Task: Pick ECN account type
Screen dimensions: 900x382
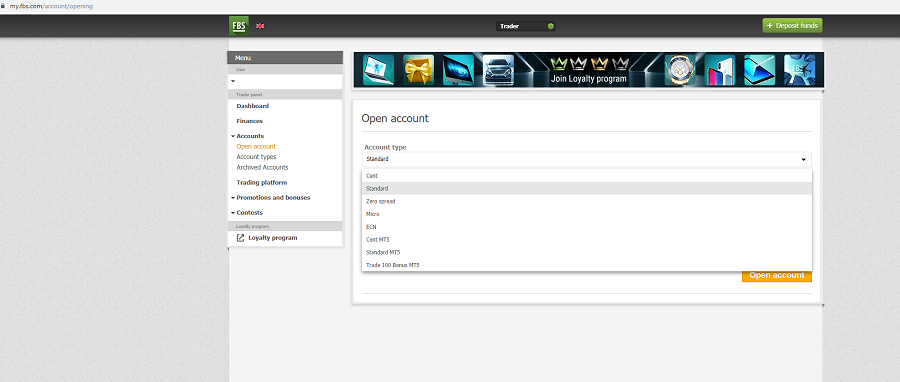Action: click(x=587, y=227)
